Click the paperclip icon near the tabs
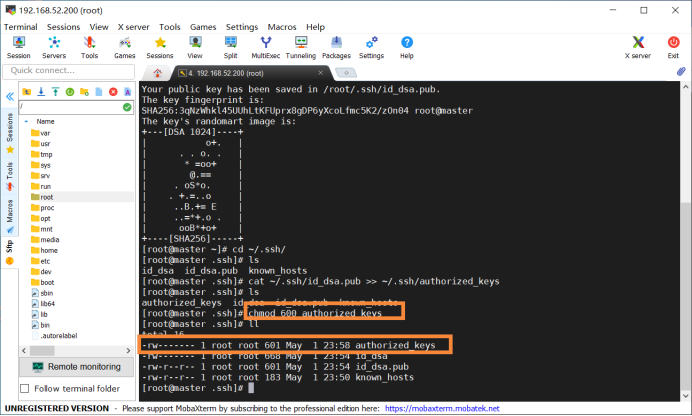The image size is (692, 416). (681, 71)
